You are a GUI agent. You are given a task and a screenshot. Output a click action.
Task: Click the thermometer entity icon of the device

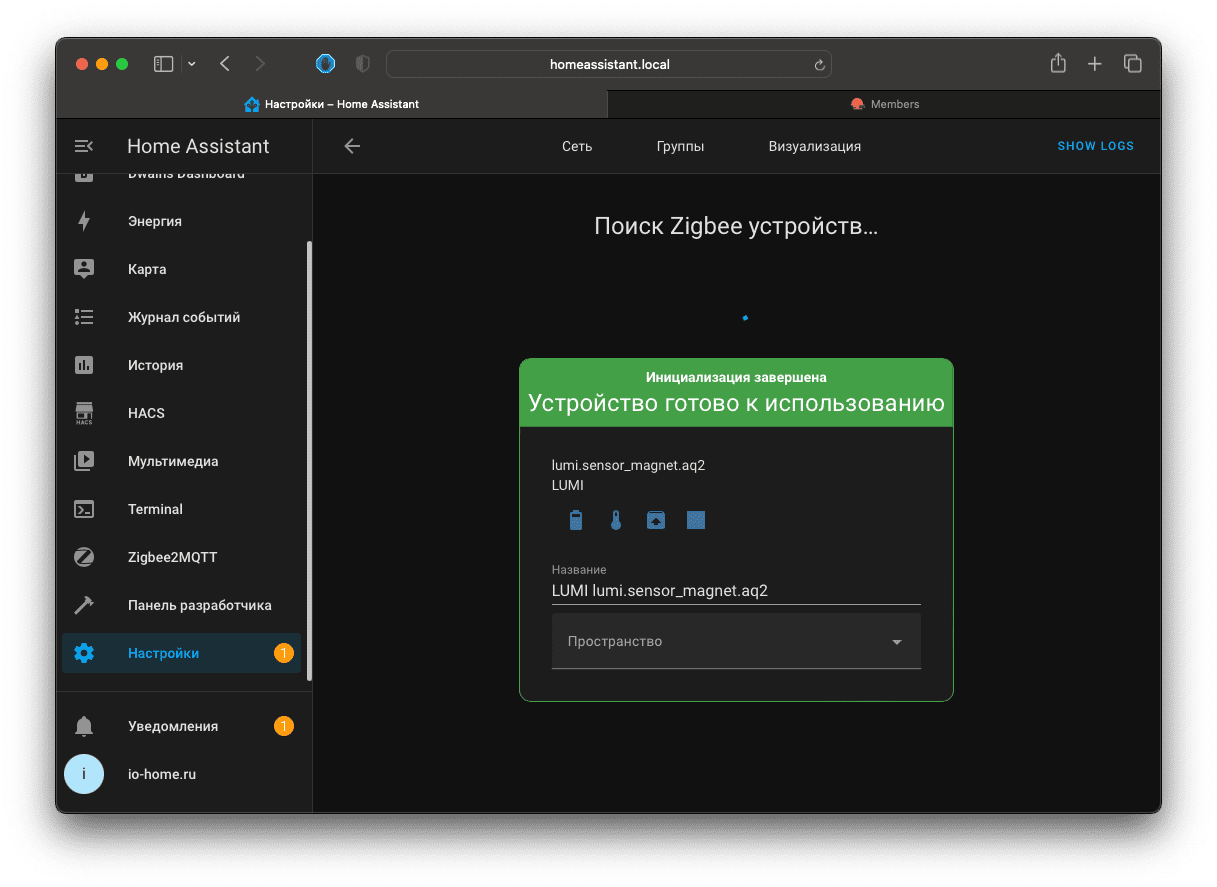coord(616,520)
